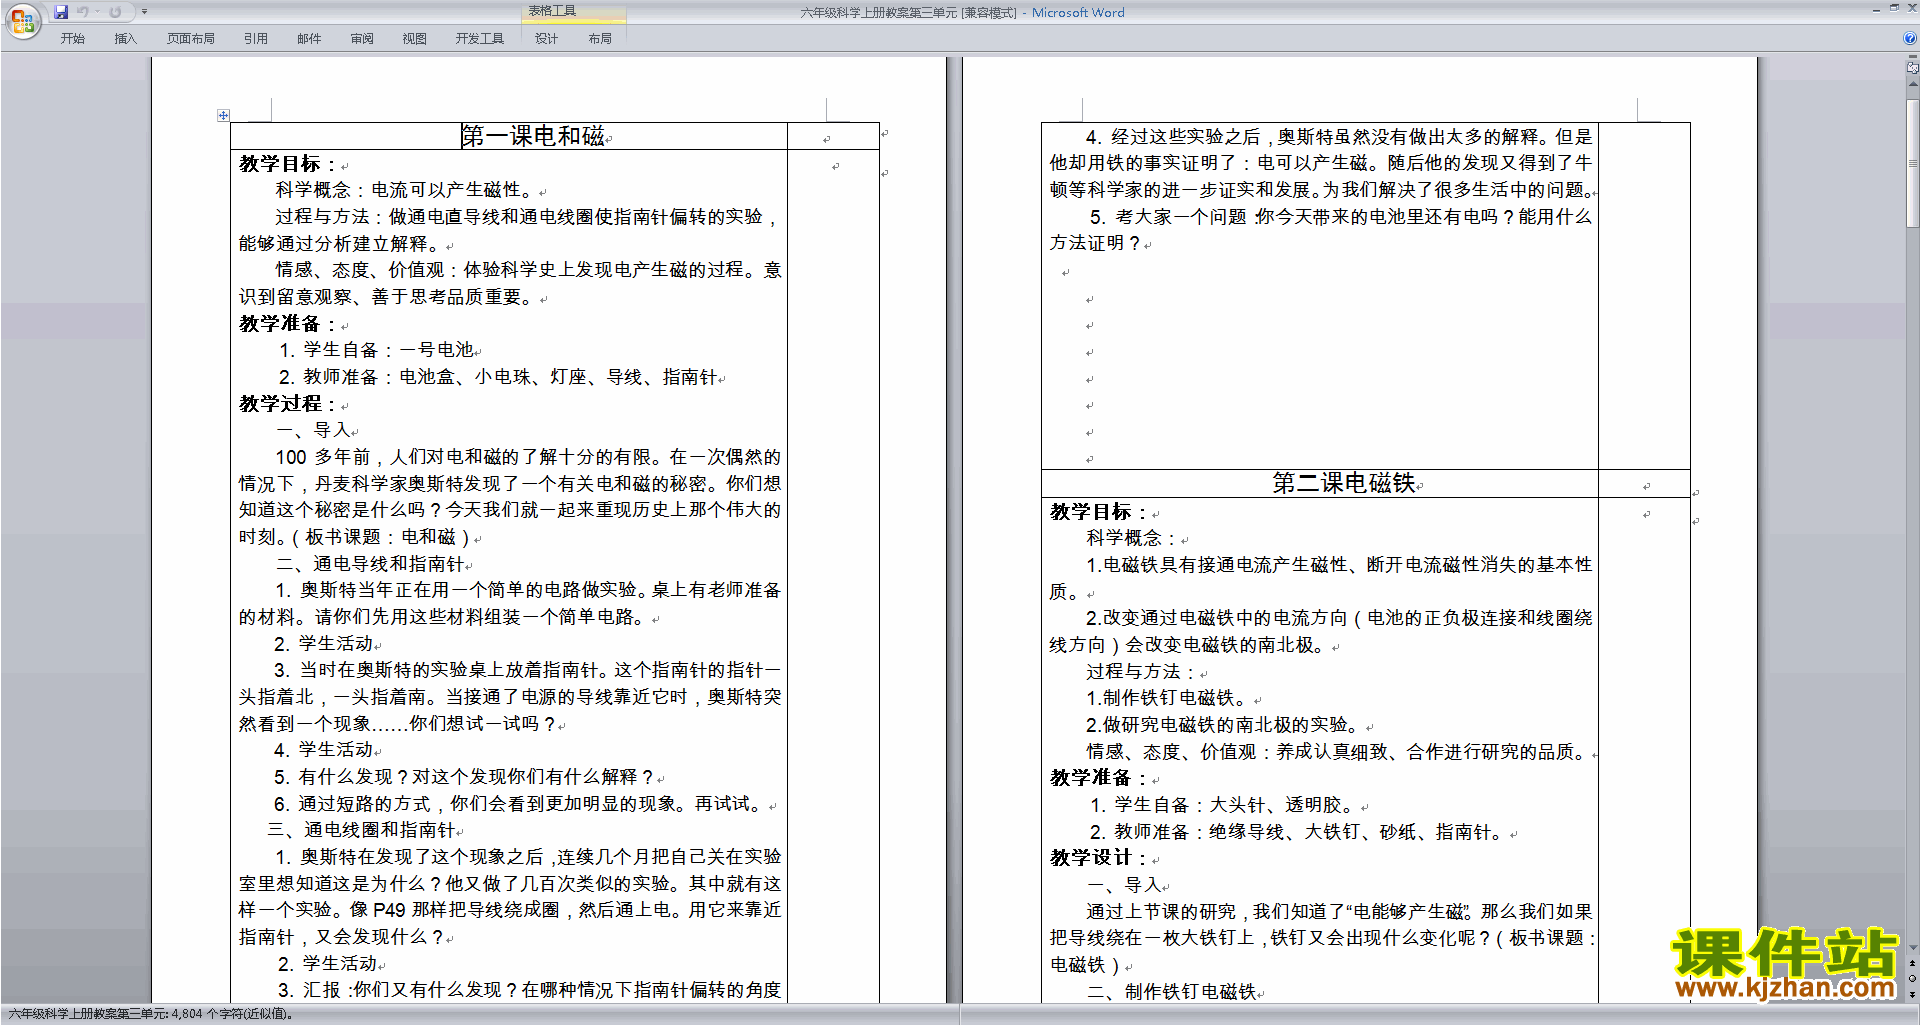
Task: Click scrollbar down arrow
Action: point(1912,947)
